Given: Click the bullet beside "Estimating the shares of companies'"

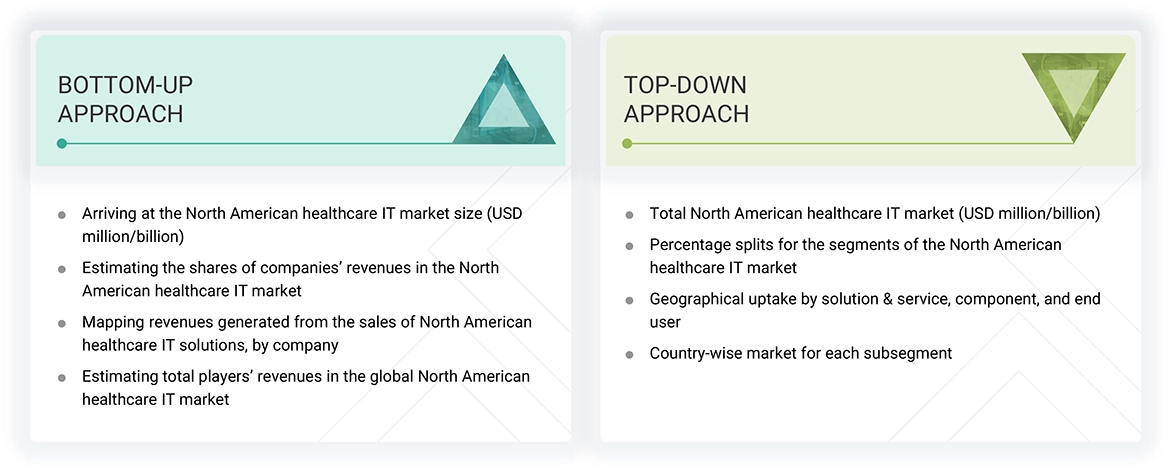Looking at the screenshot, I should tap(62, 269).
